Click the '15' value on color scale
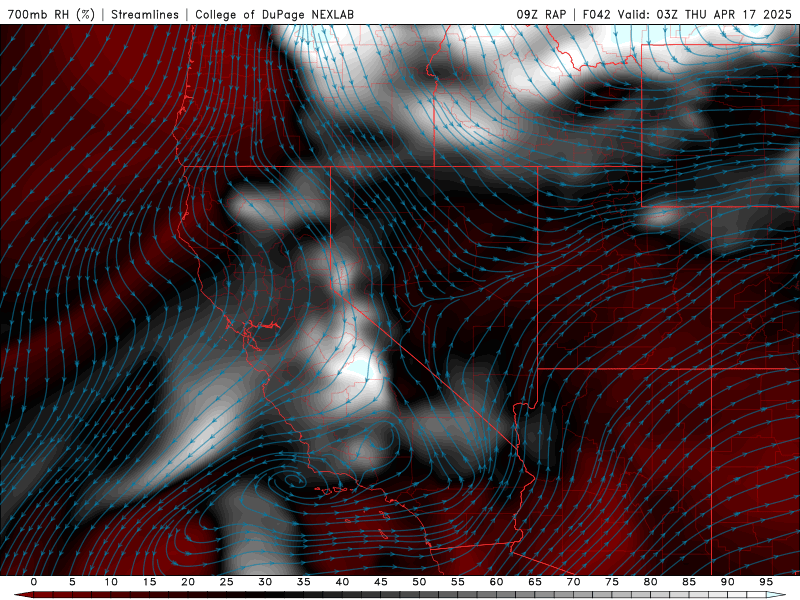 click(x=149, y=582)
